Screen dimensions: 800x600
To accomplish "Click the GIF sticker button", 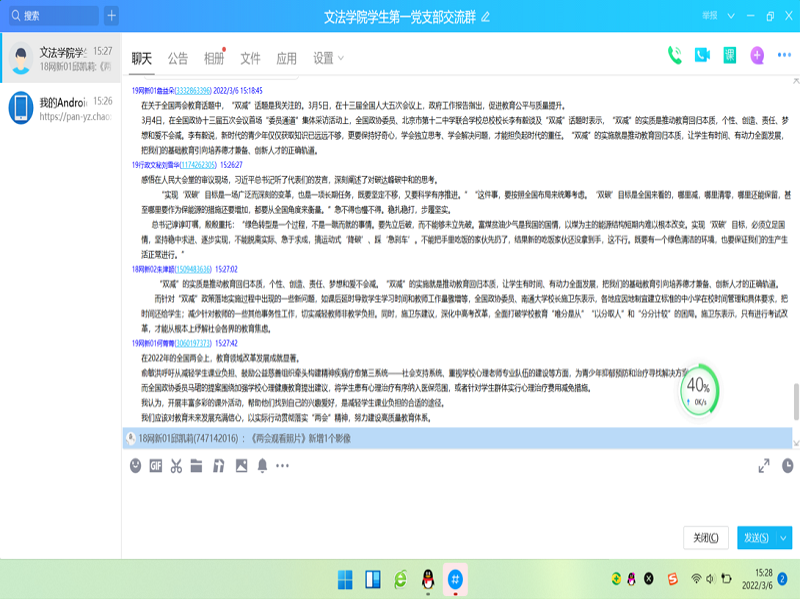I will [156, 465].
